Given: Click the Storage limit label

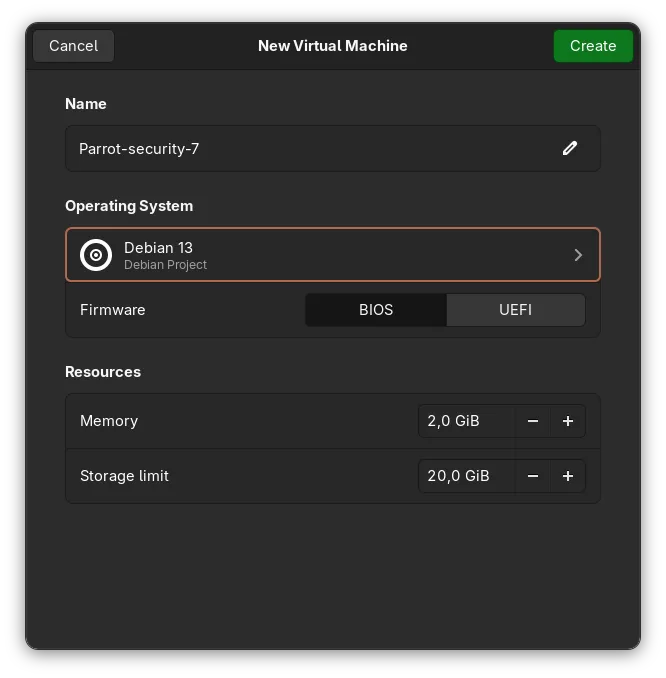Looking at the screenshot, I should (x=124, y=476).
